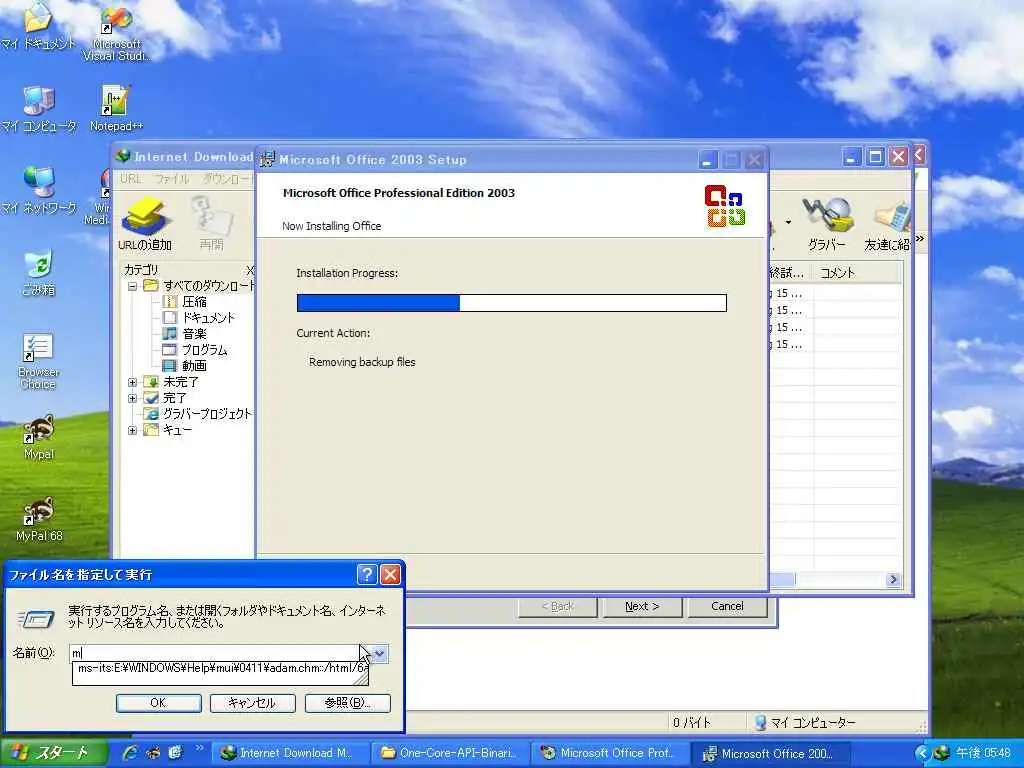Viewport: 1024px width, 768px height.
Task: Open the File menu in Internet Download Manager
Action: [172, 179]
